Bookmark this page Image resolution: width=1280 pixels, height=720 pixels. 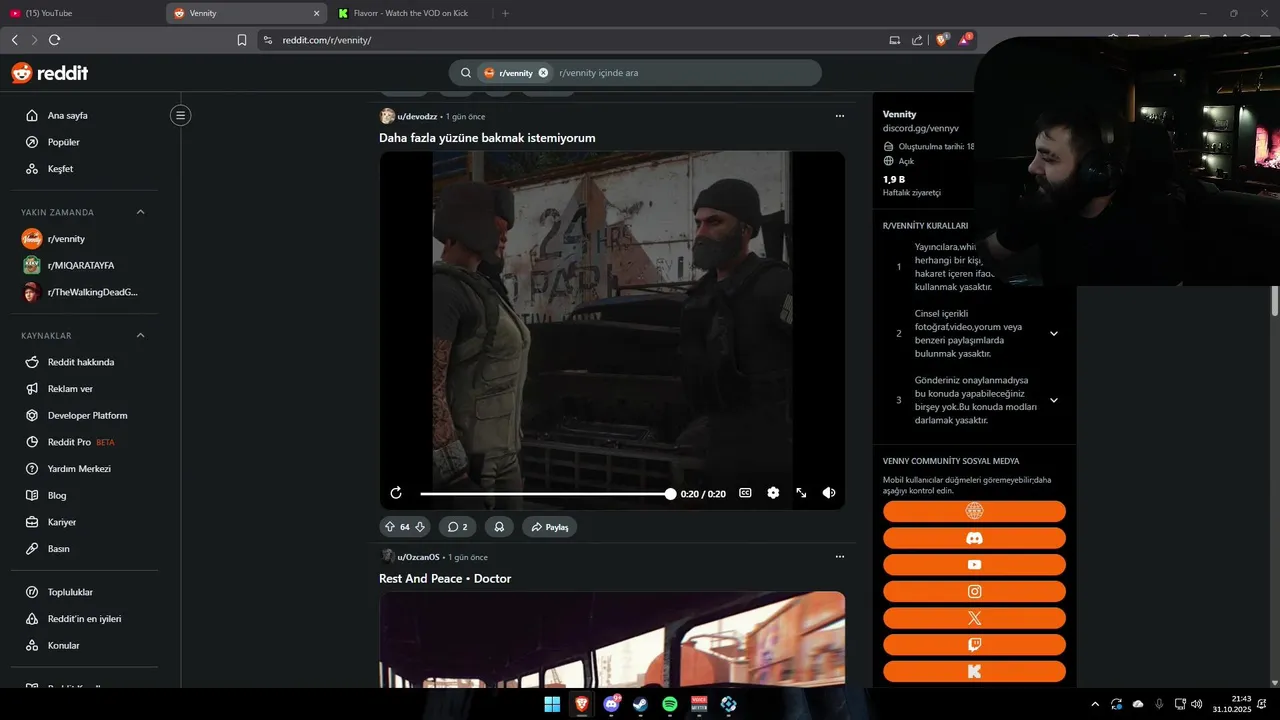pyautogui.click(x=242, y=40)
